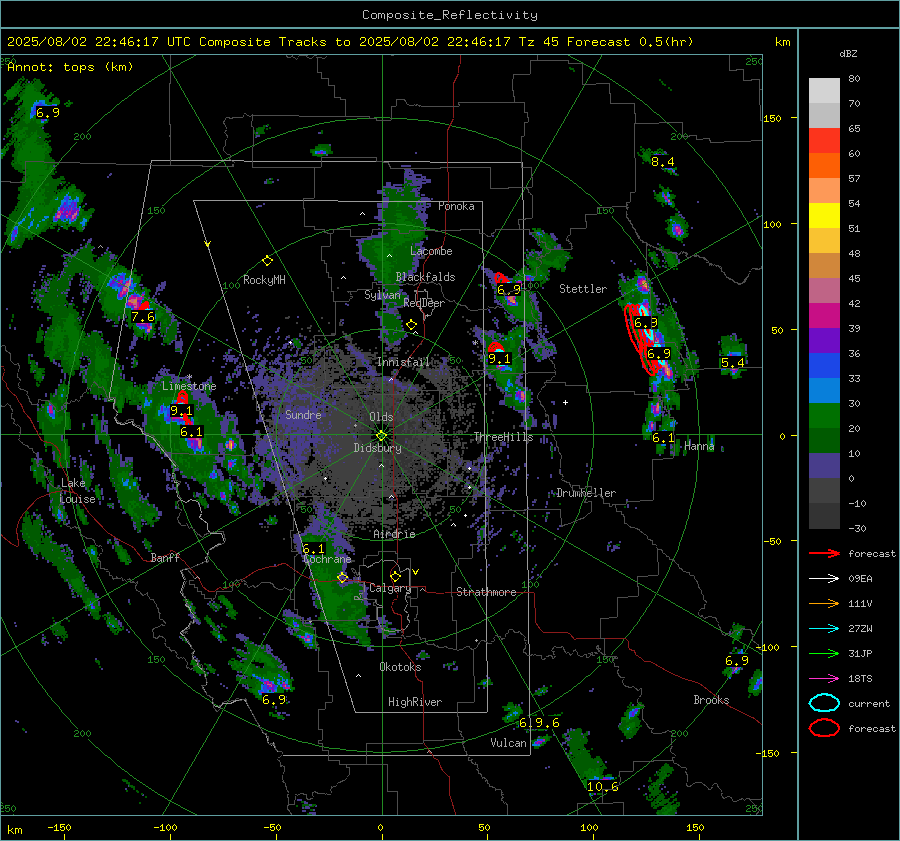
Task: Click the HighRiver city label
Action: click(x=415, y=702)
